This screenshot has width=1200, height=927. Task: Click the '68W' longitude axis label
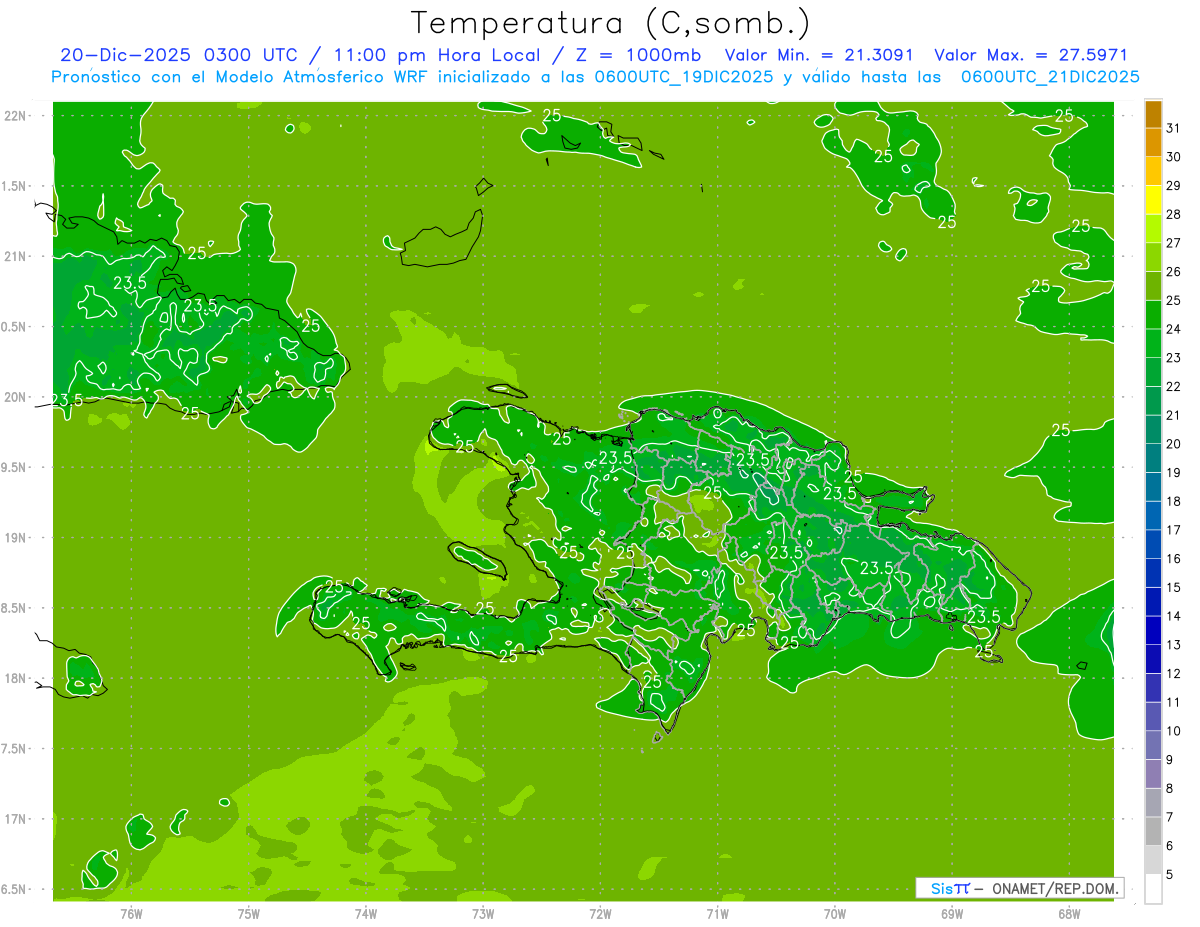[1069, 914]
